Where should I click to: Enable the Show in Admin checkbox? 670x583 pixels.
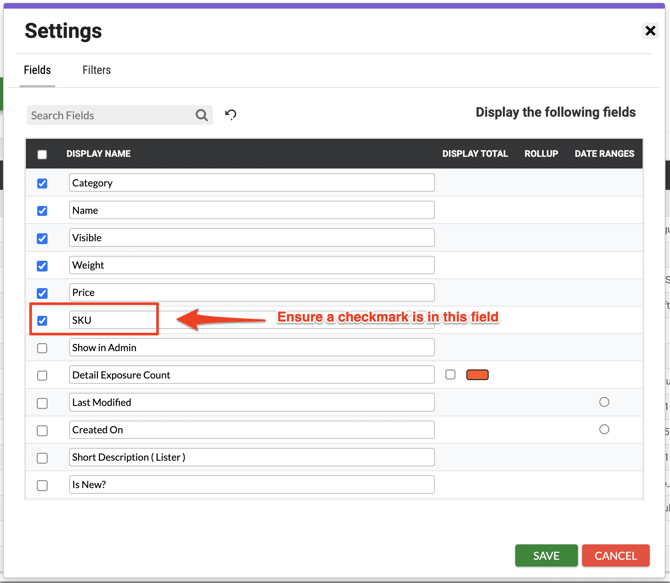click(42, 348)
